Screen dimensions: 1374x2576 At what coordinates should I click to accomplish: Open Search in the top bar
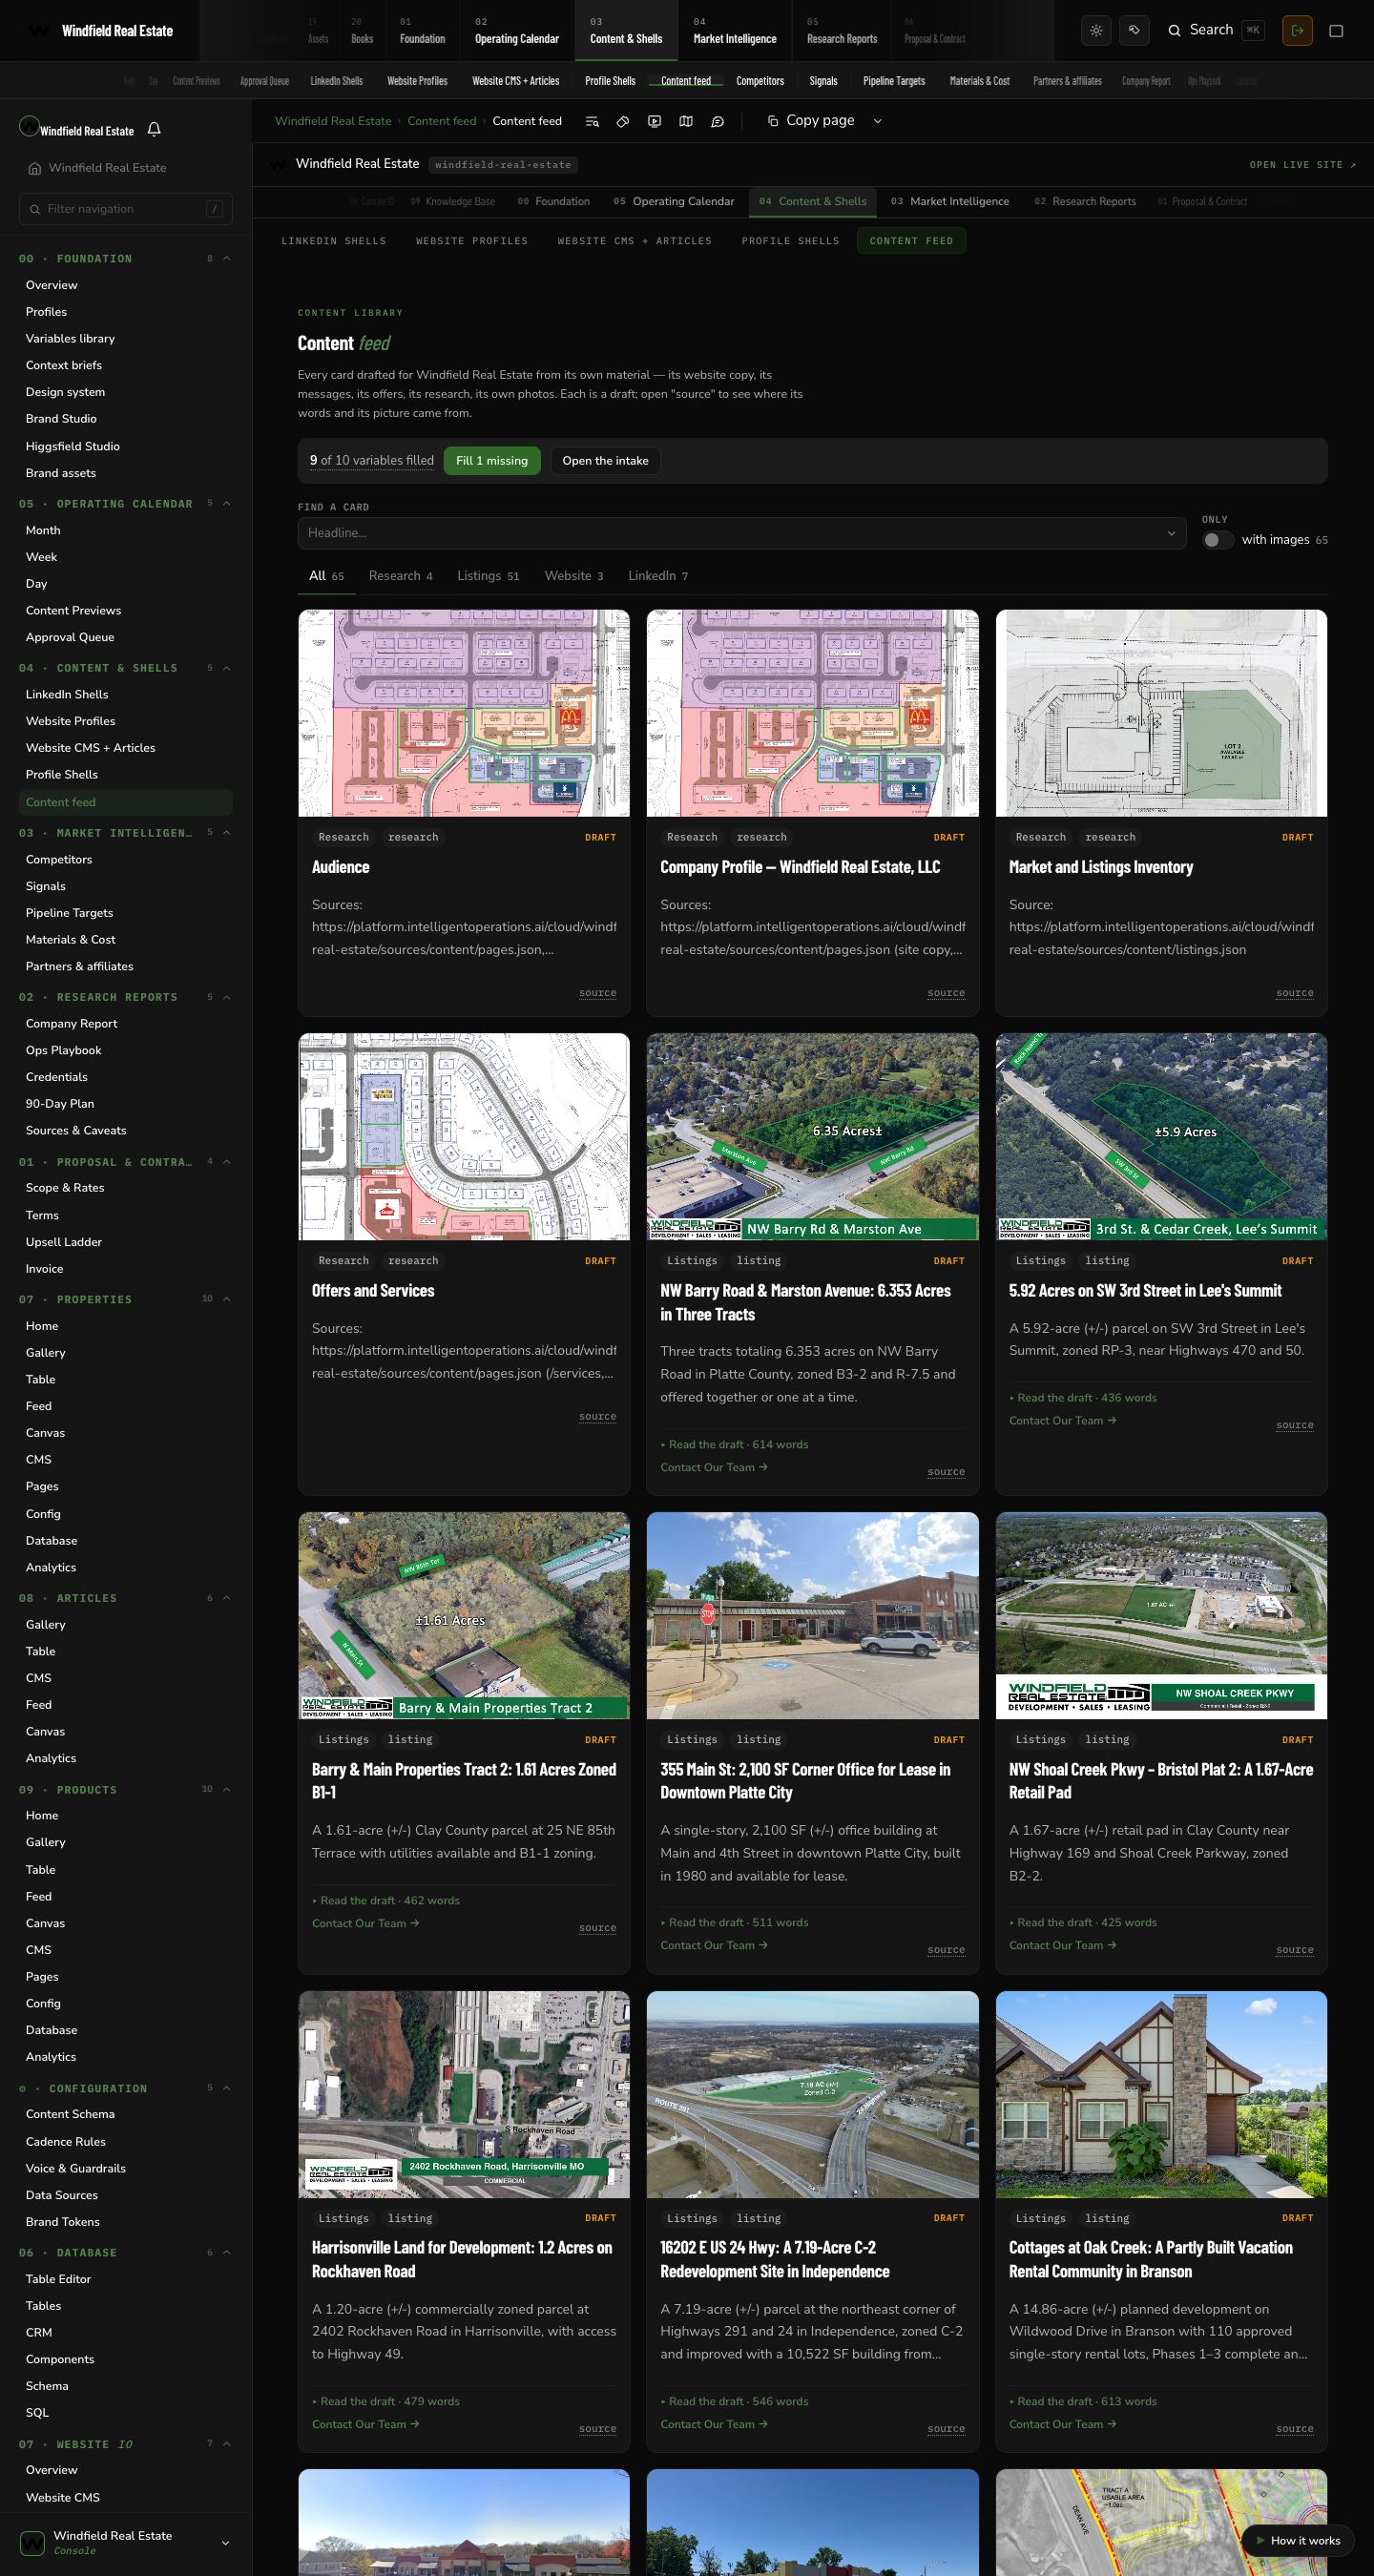(x=1214, y=31)
